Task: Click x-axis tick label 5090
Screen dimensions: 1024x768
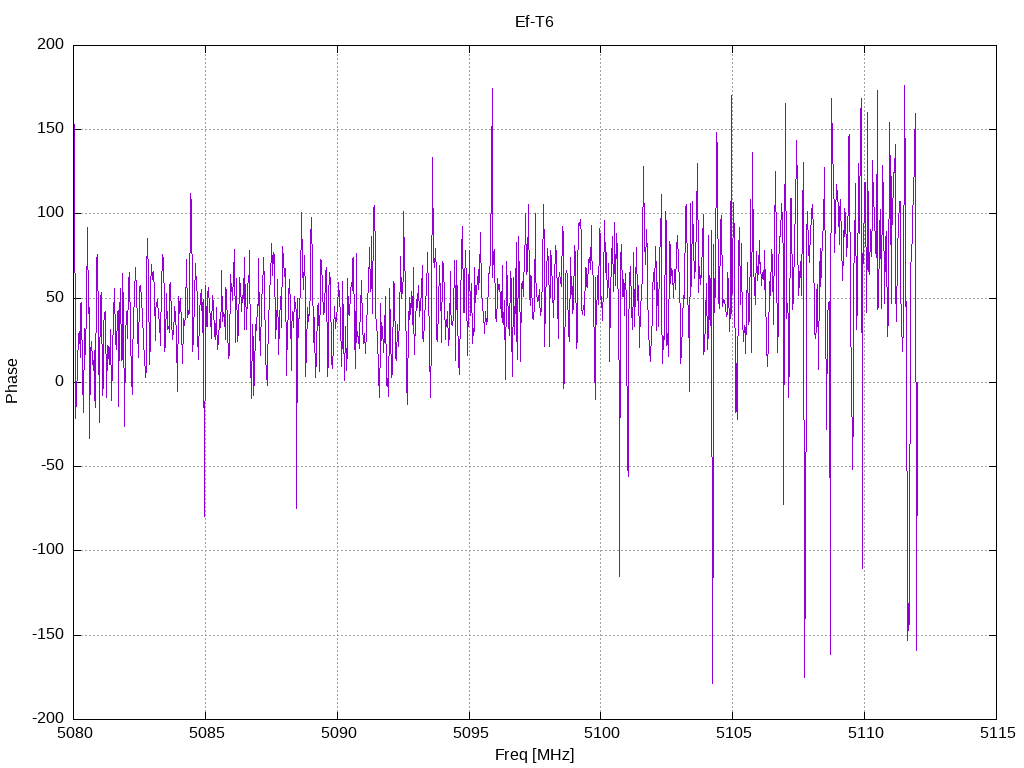Action: click(x=338, y=733)
